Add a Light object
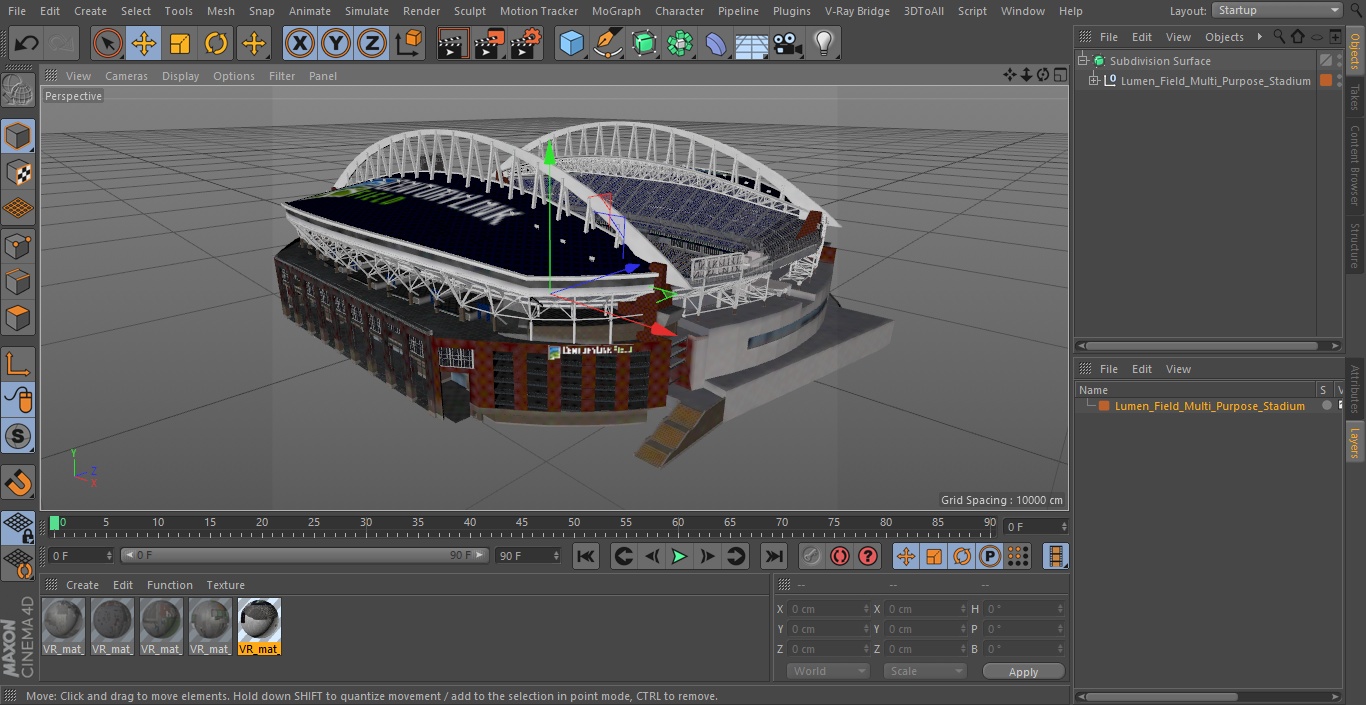This screenshot has height=705, width=1366. coord(824,43)
